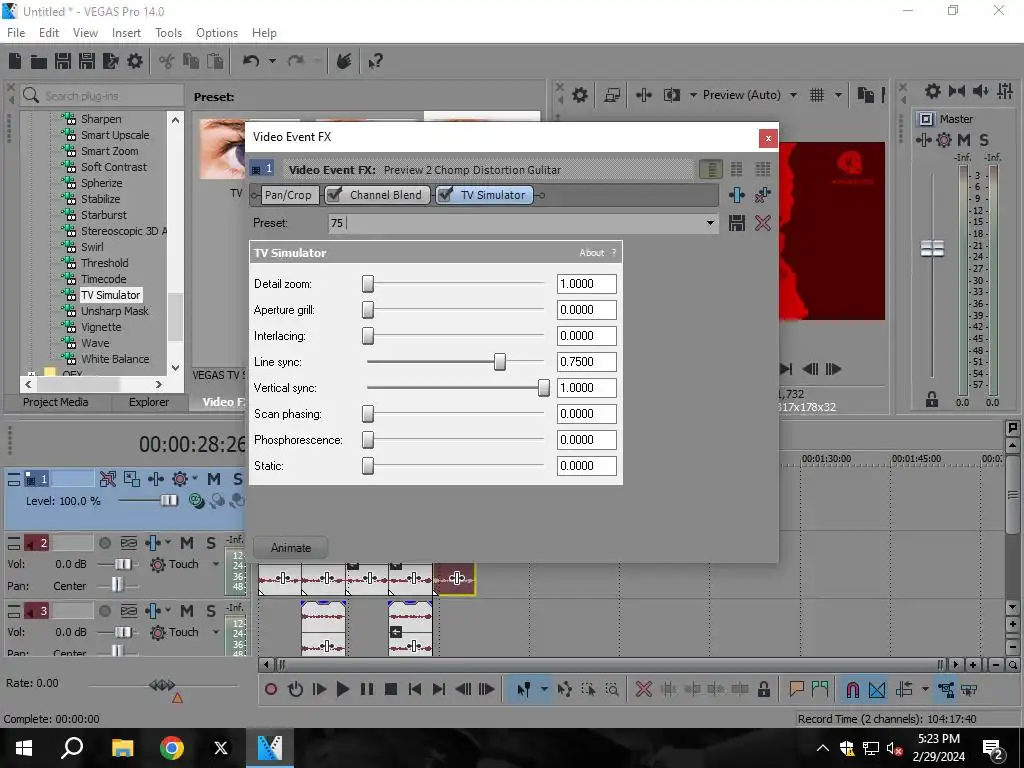Open File Explorer from taskbar
Image resolution: width=1024 pixels, height=768 pixels.
tap(122, 748)
